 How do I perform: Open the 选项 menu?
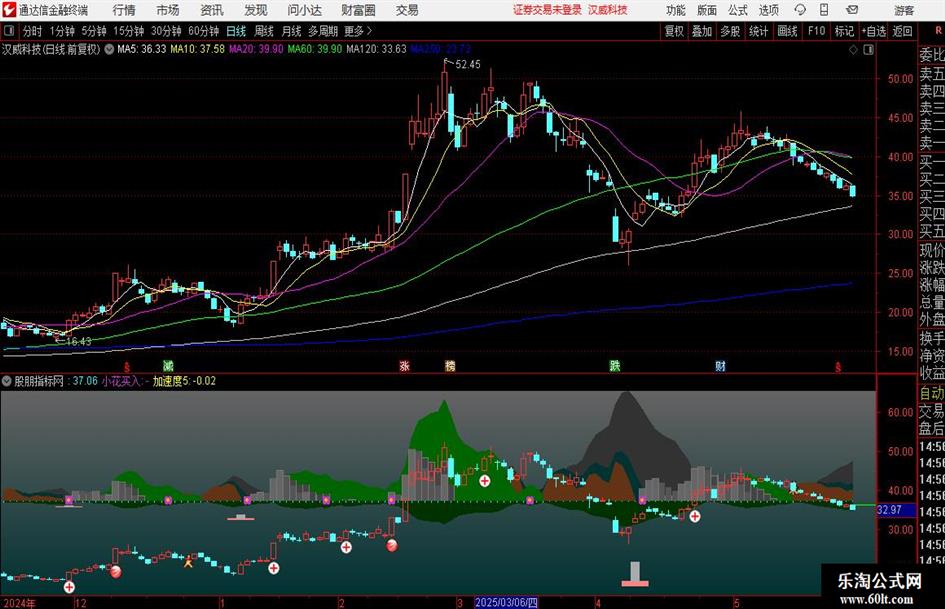(x=768, y=10)
